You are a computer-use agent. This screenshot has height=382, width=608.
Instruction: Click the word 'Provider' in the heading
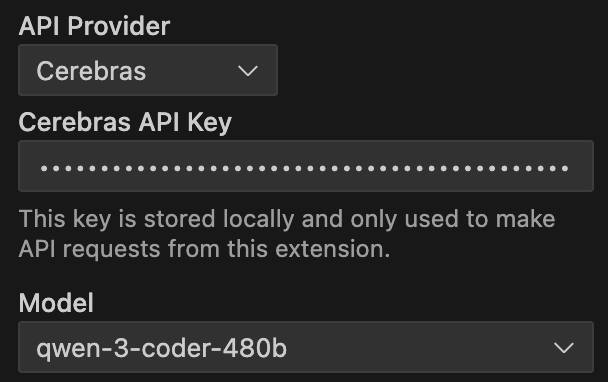point(119,26)
